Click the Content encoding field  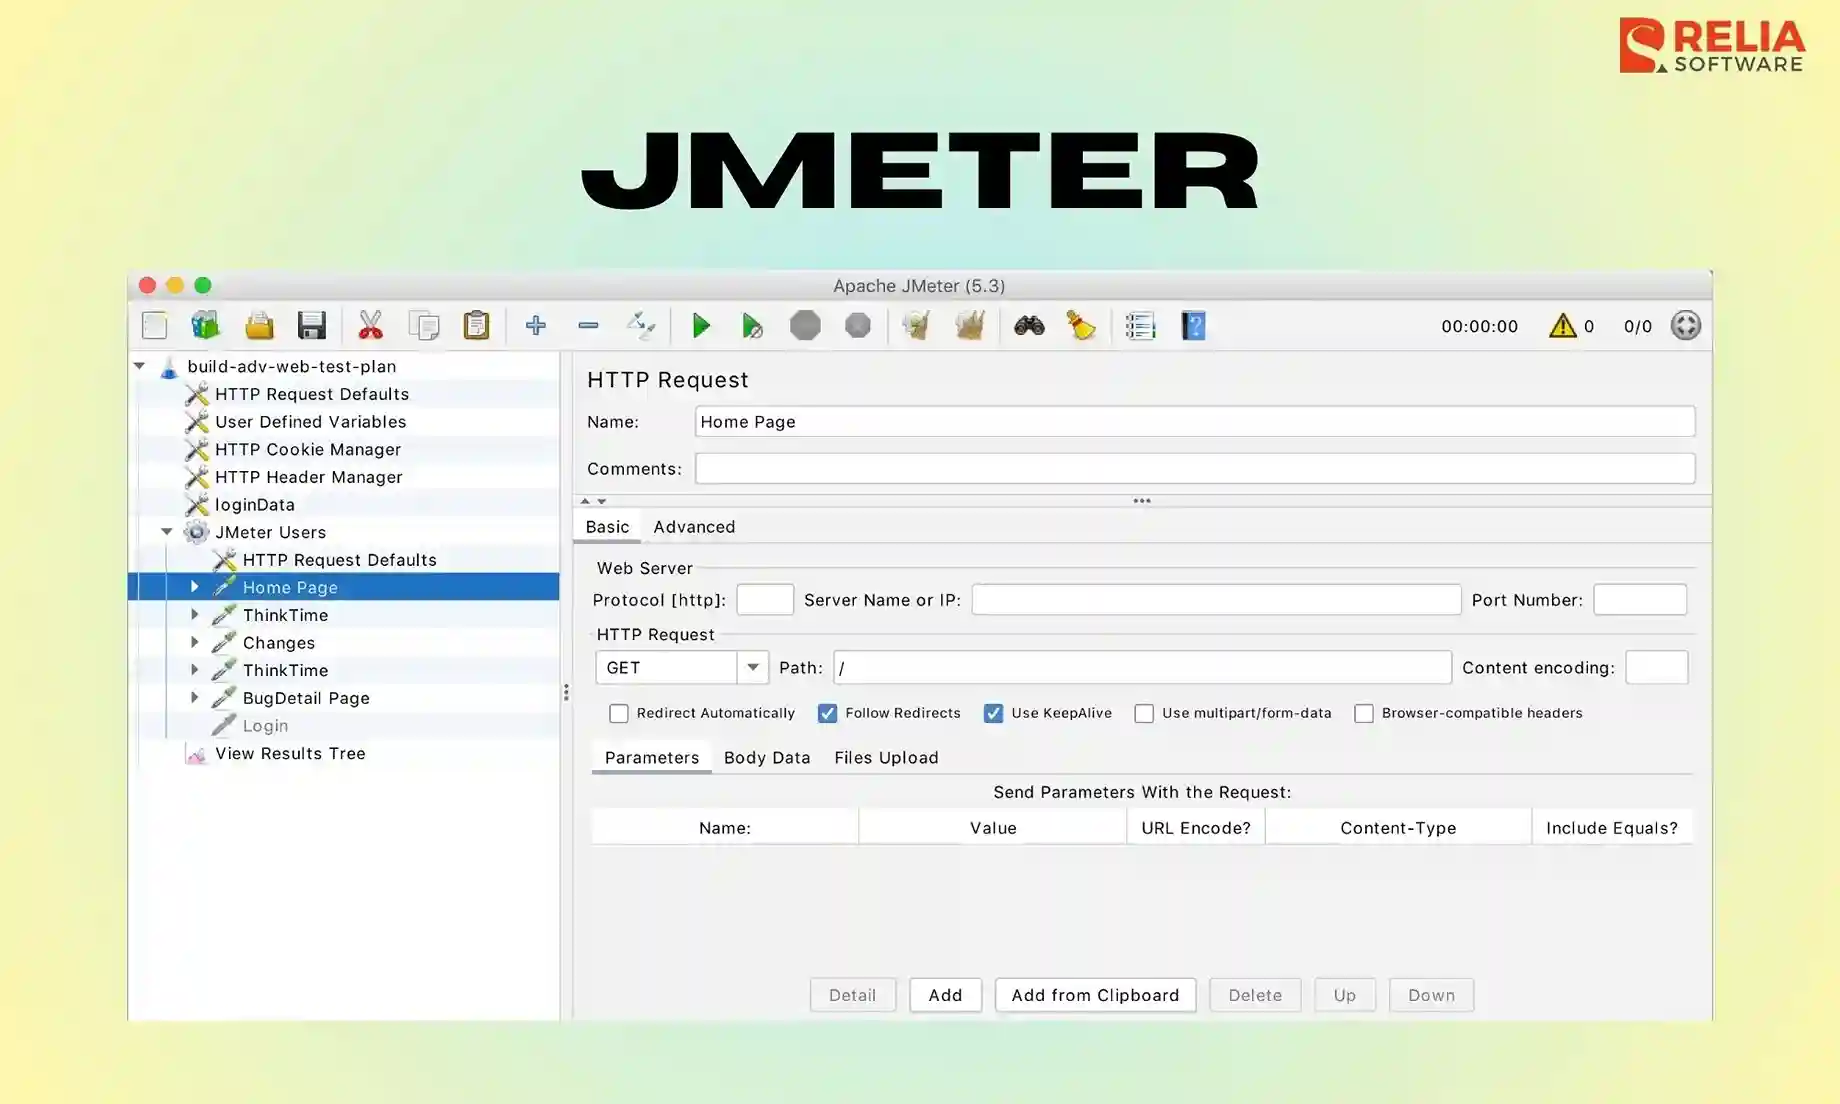coord(1656,667)
